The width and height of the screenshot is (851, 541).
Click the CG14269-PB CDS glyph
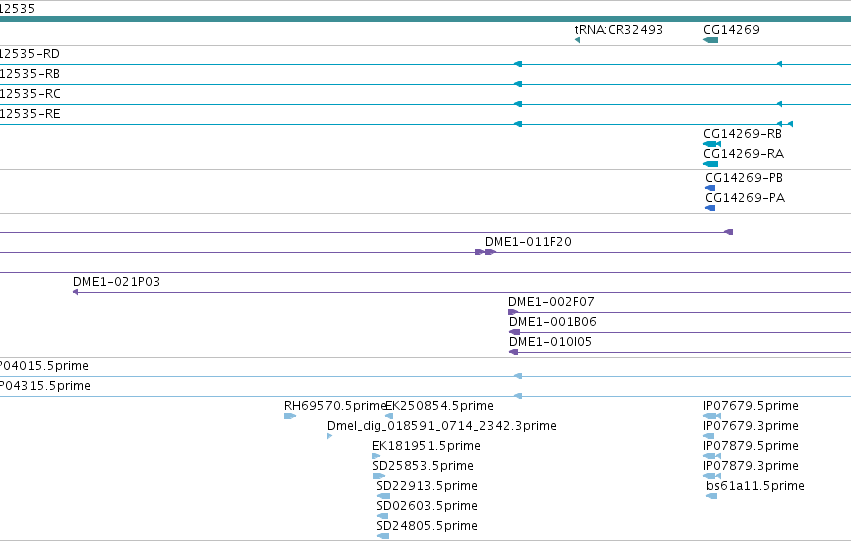coord(710,188)
